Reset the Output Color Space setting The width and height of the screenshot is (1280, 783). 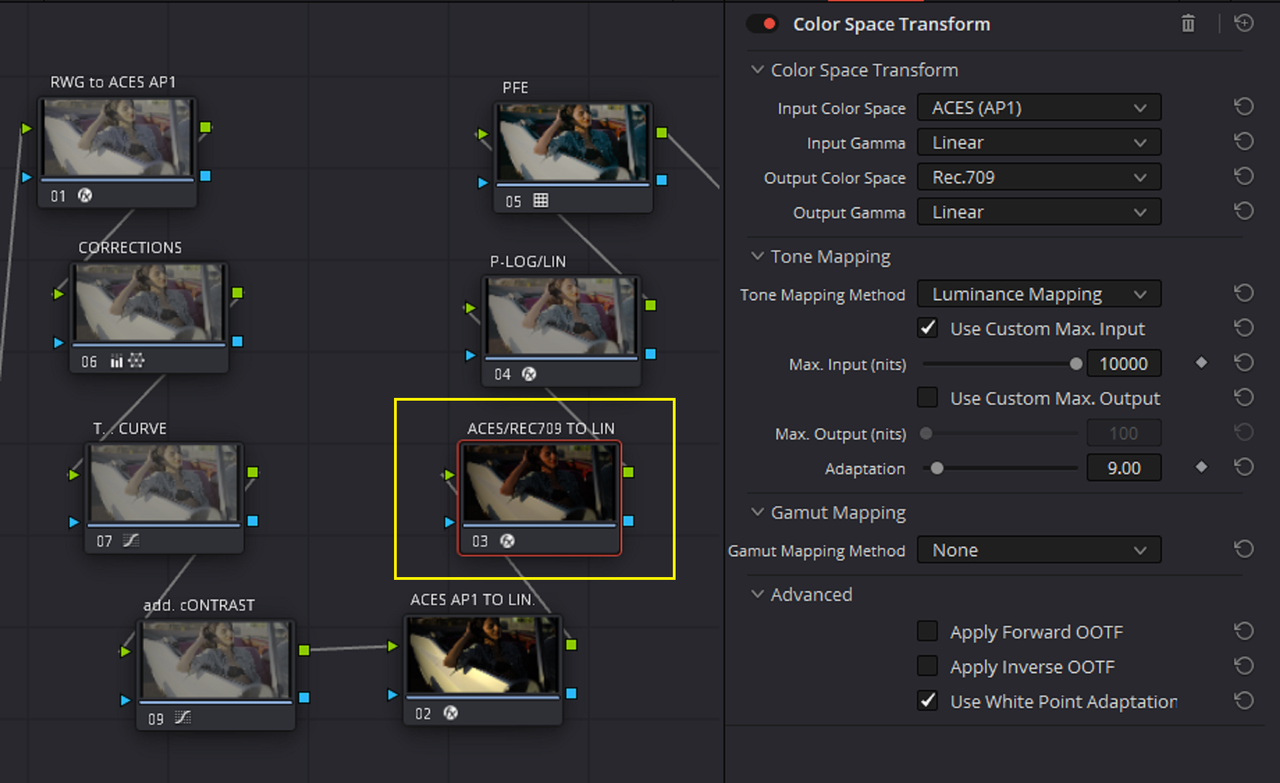coord(1244,177)
